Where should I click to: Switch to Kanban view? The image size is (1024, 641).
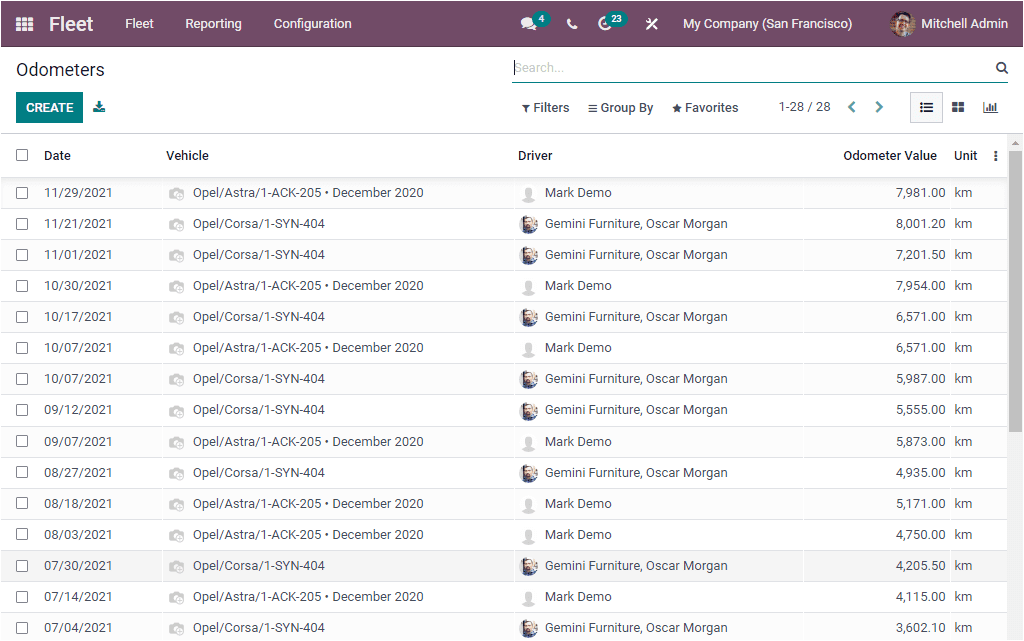pyautogui.click(x=958, y=107)
